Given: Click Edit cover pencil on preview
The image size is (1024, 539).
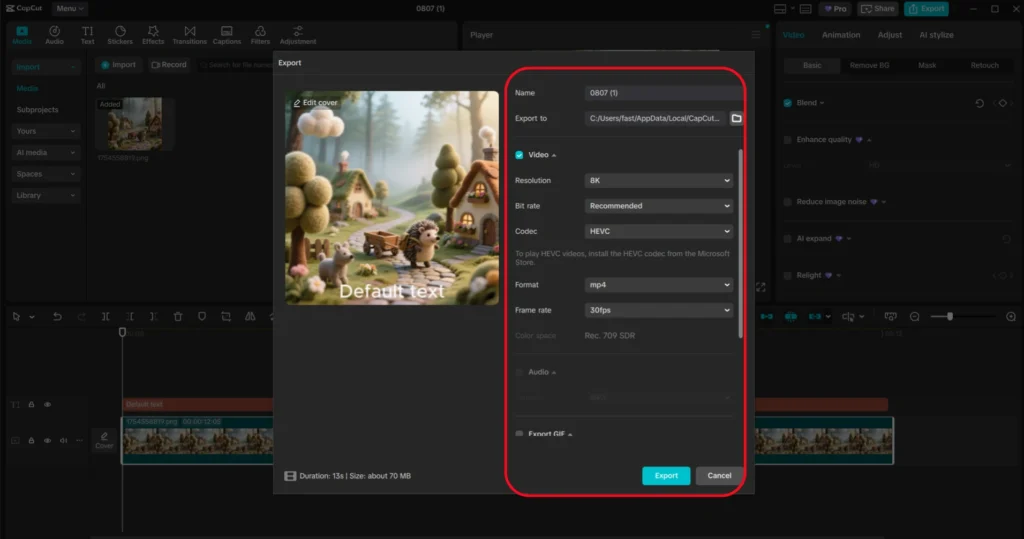Looking at the screenshot, I should (x=315, y=103).
